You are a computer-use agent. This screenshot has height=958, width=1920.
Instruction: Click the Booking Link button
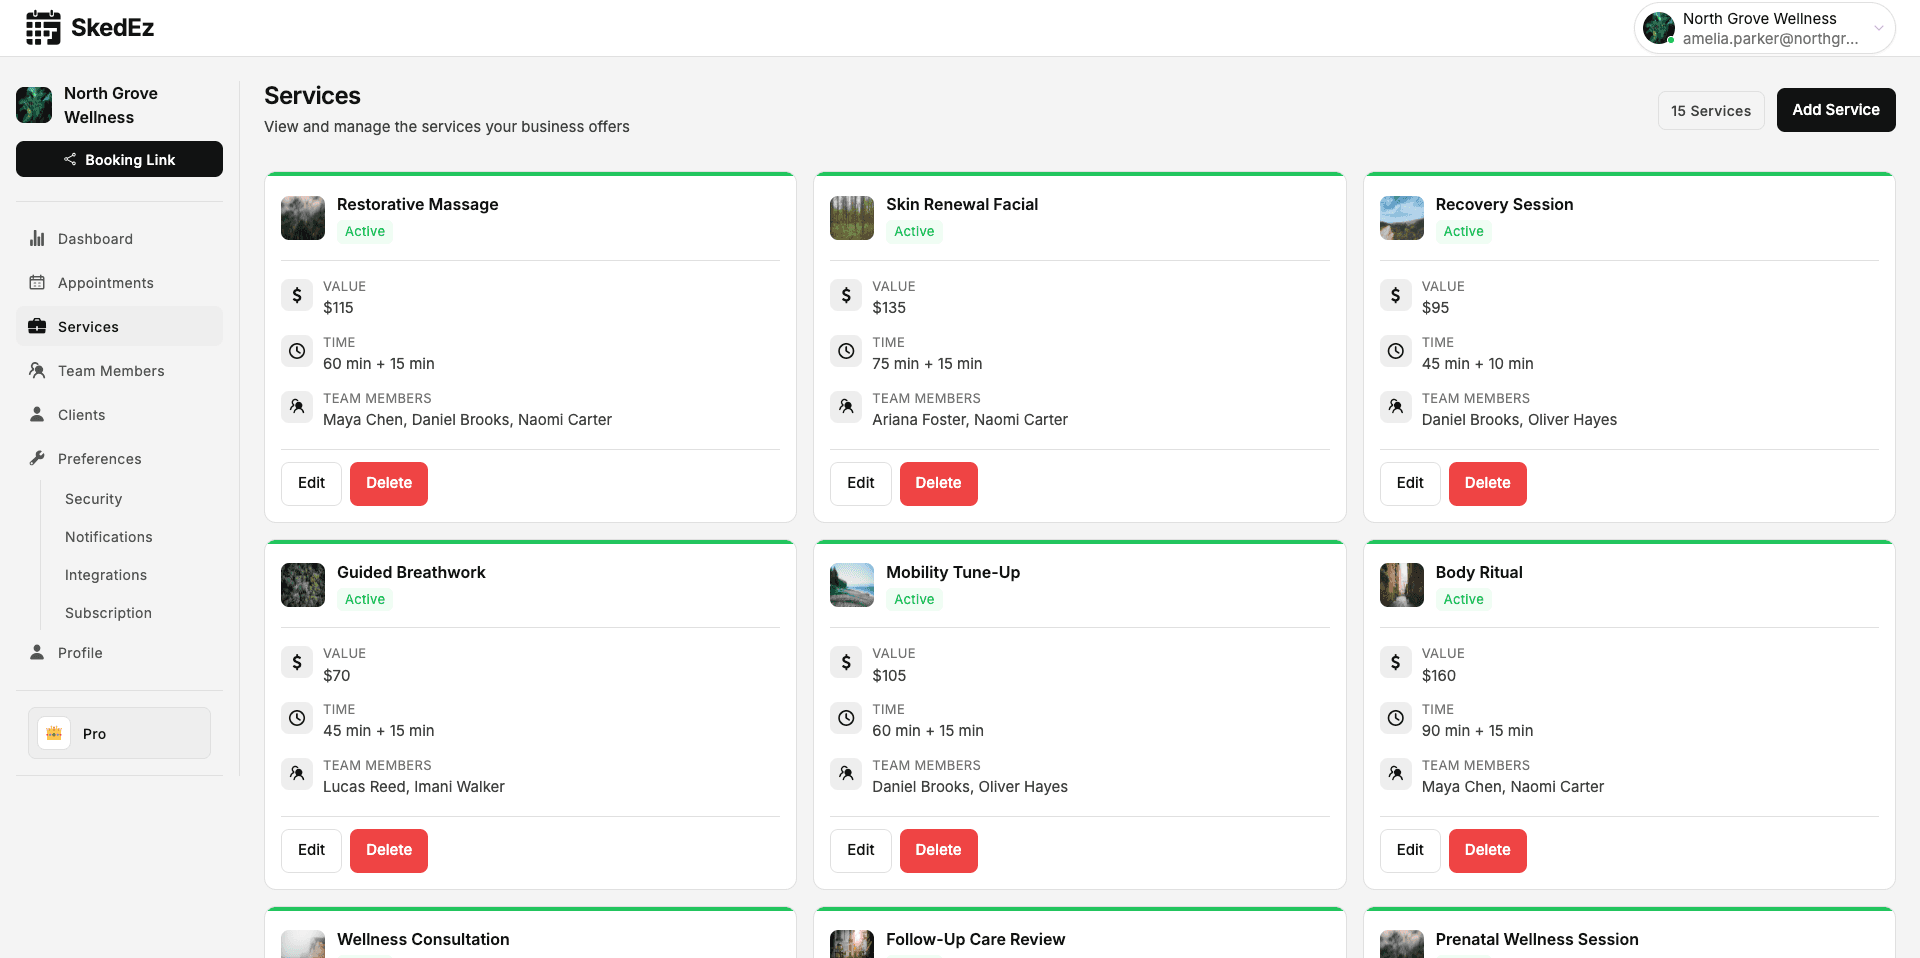[119, 159]
